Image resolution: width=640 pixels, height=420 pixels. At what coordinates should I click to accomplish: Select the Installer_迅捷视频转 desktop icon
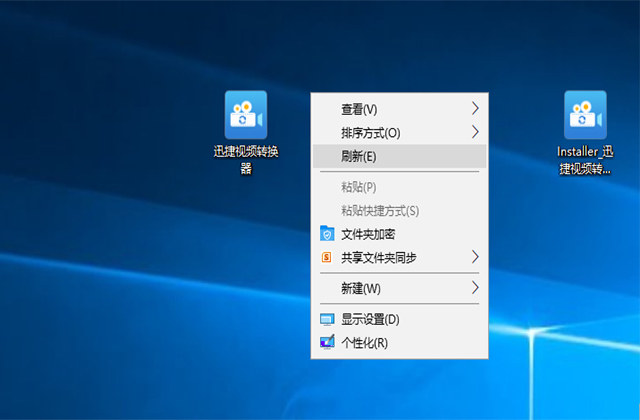tap(585, 115)
